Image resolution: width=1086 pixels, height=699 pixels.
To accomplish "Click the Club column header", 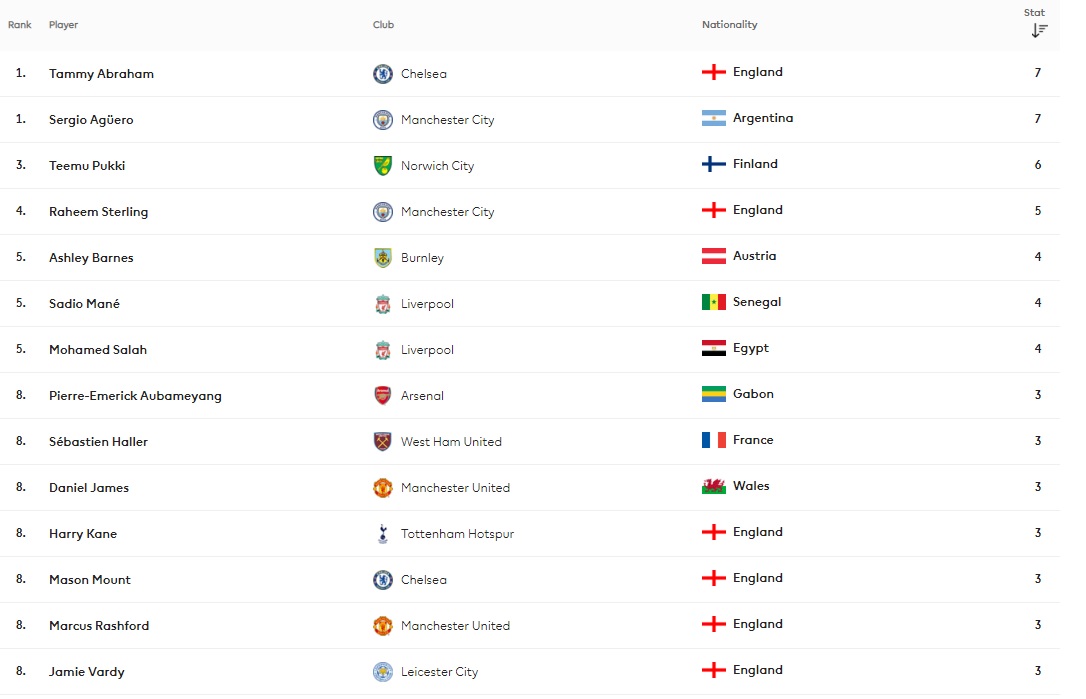I will tap(383, 24).
